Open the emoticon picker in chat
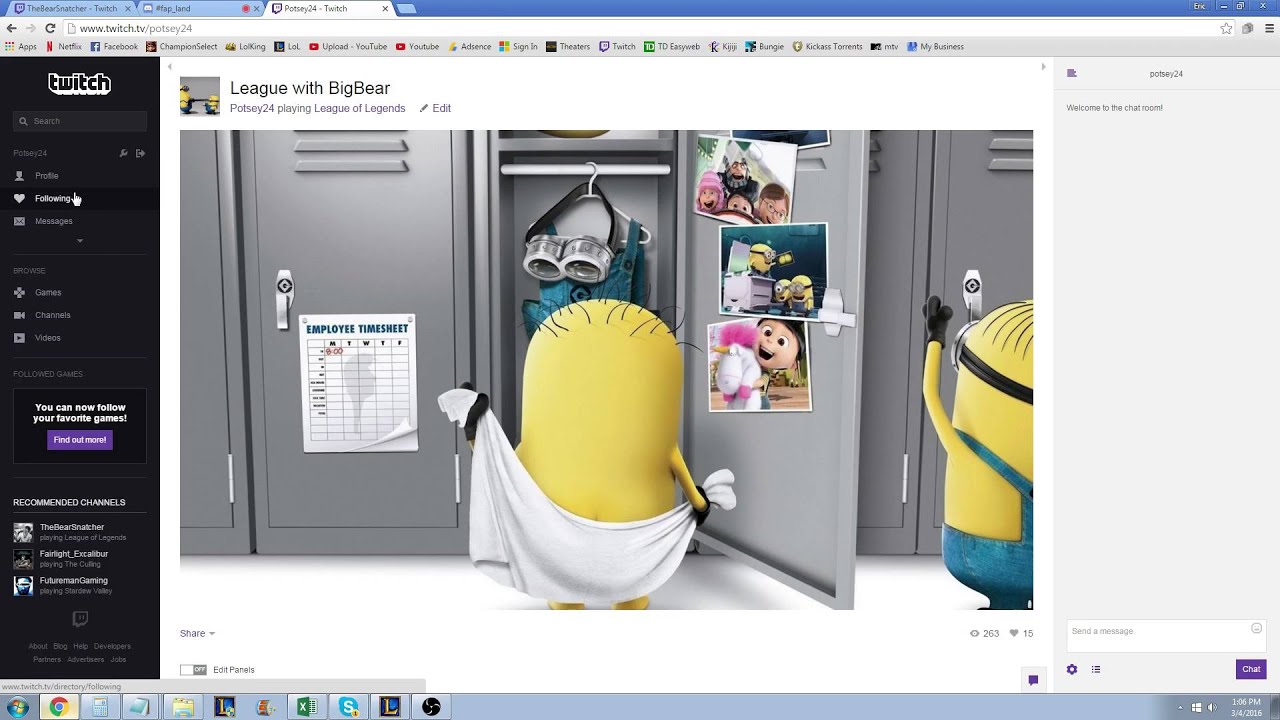Image resolution: width=1280 pixels, height=720 pixels. [1257, 629]
